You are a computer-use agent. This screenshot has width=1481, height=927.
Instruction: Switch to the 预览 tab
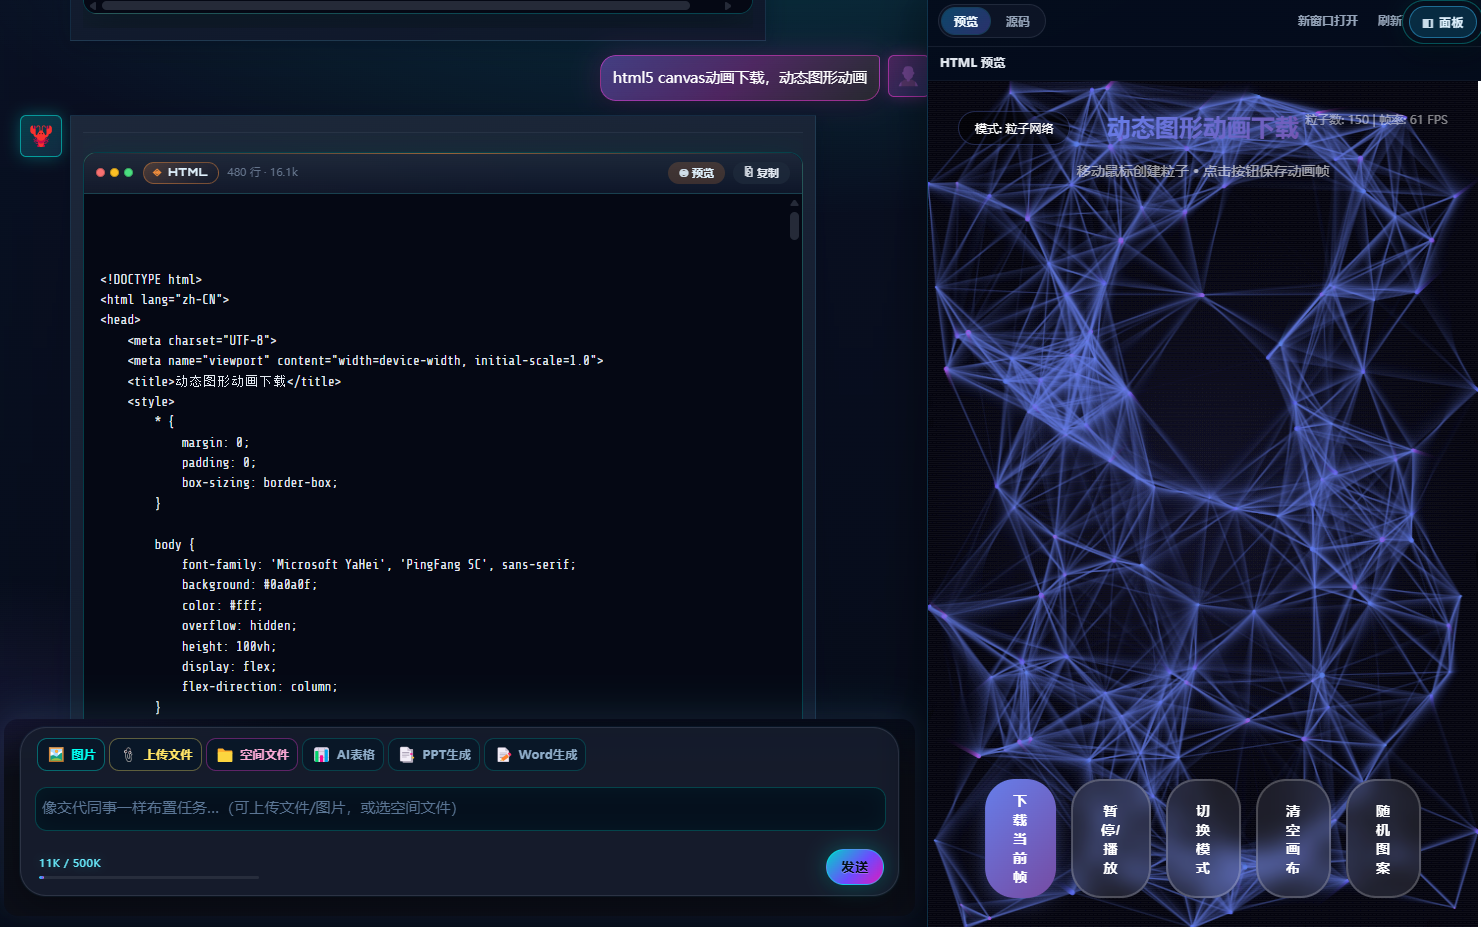tap(966, 21)
